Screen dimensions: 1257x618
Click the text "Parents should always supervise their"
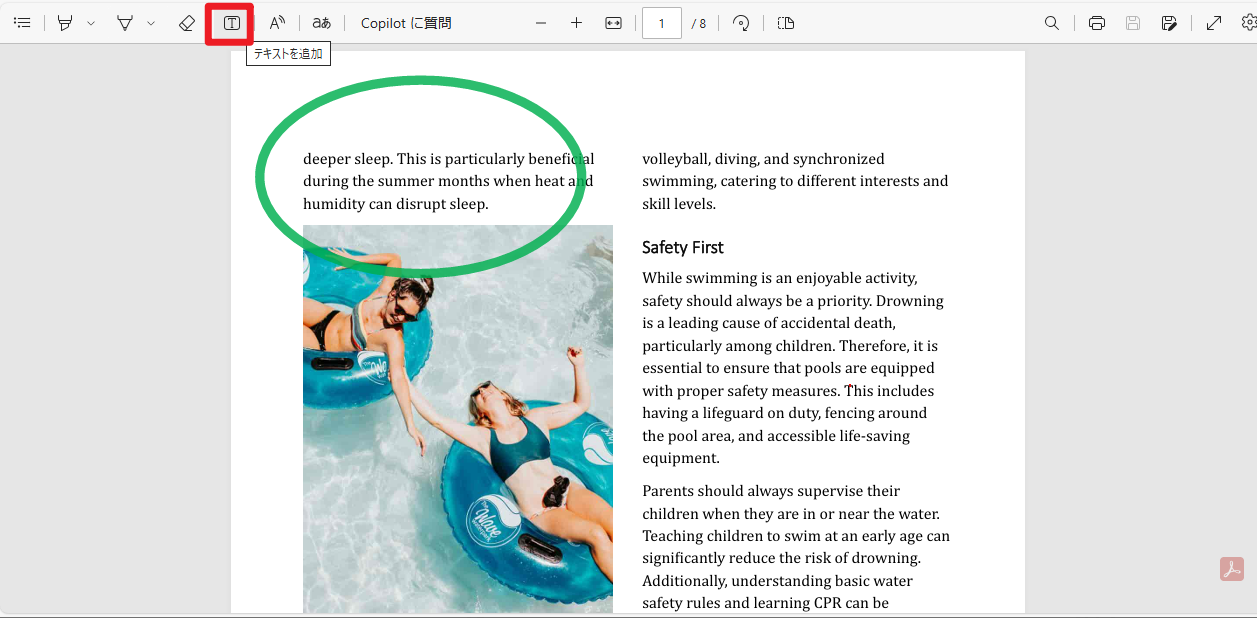coord(771,491)
